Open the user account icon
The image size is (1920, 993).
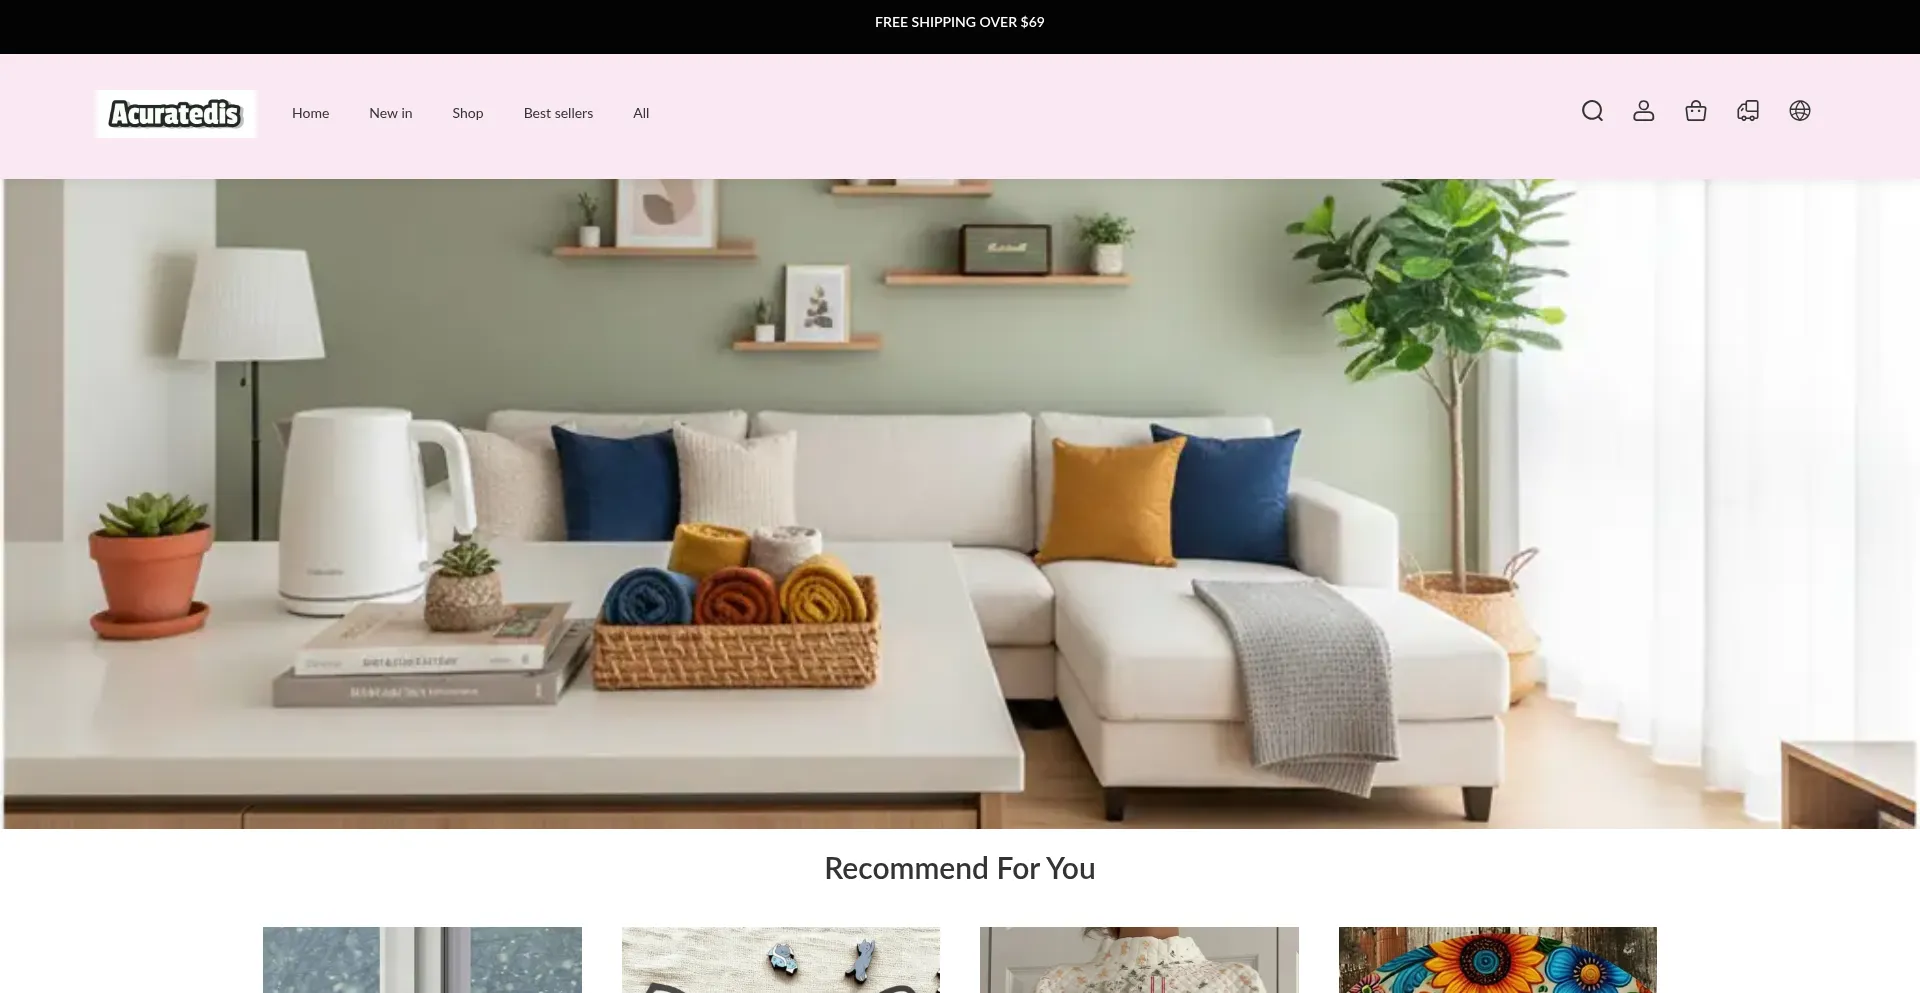pos(1644,111)
